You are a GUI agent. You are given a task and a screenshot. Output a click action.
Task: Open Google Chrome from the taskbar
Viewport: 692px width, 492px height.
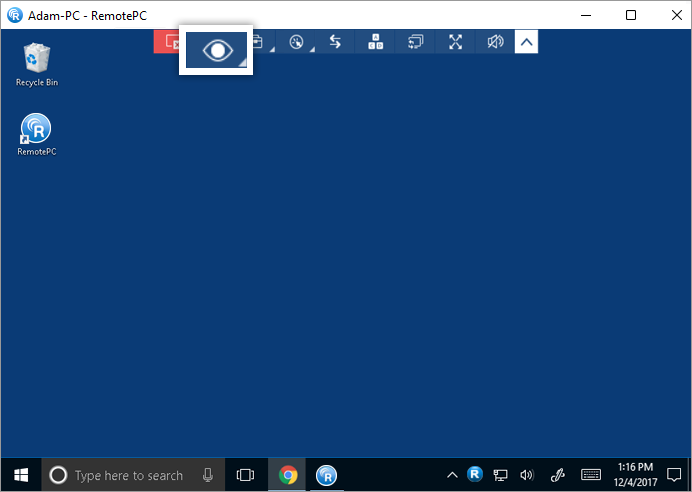pyautogui.click(x=288, y=475)
